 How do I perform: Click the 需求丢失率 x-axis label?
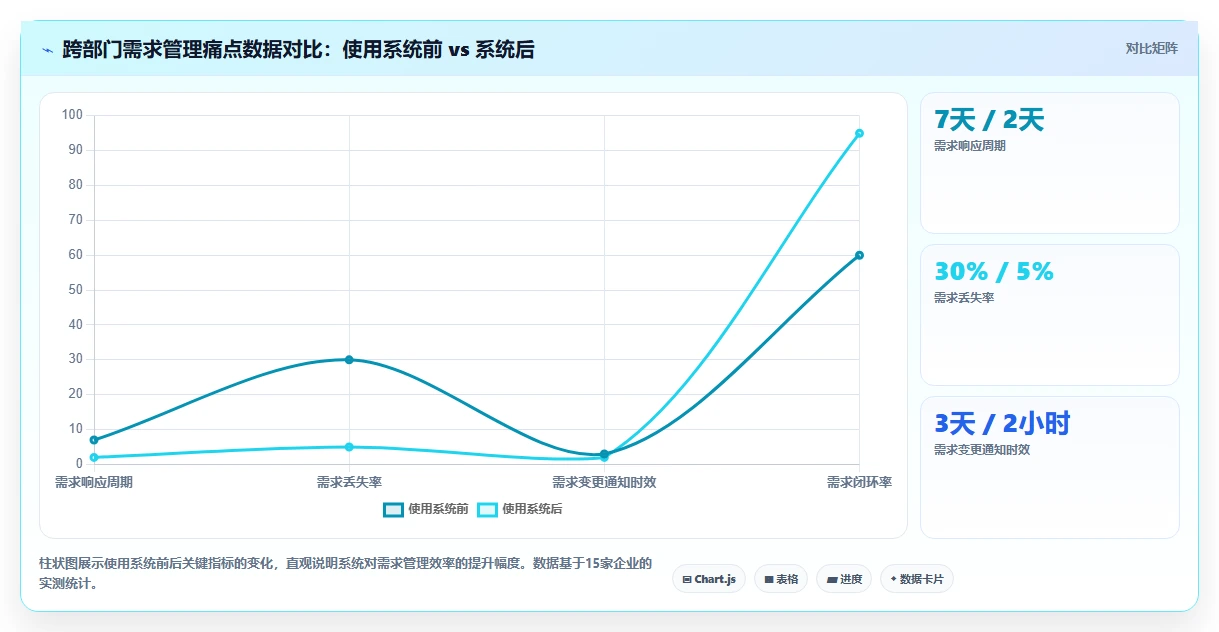(349, 482)
